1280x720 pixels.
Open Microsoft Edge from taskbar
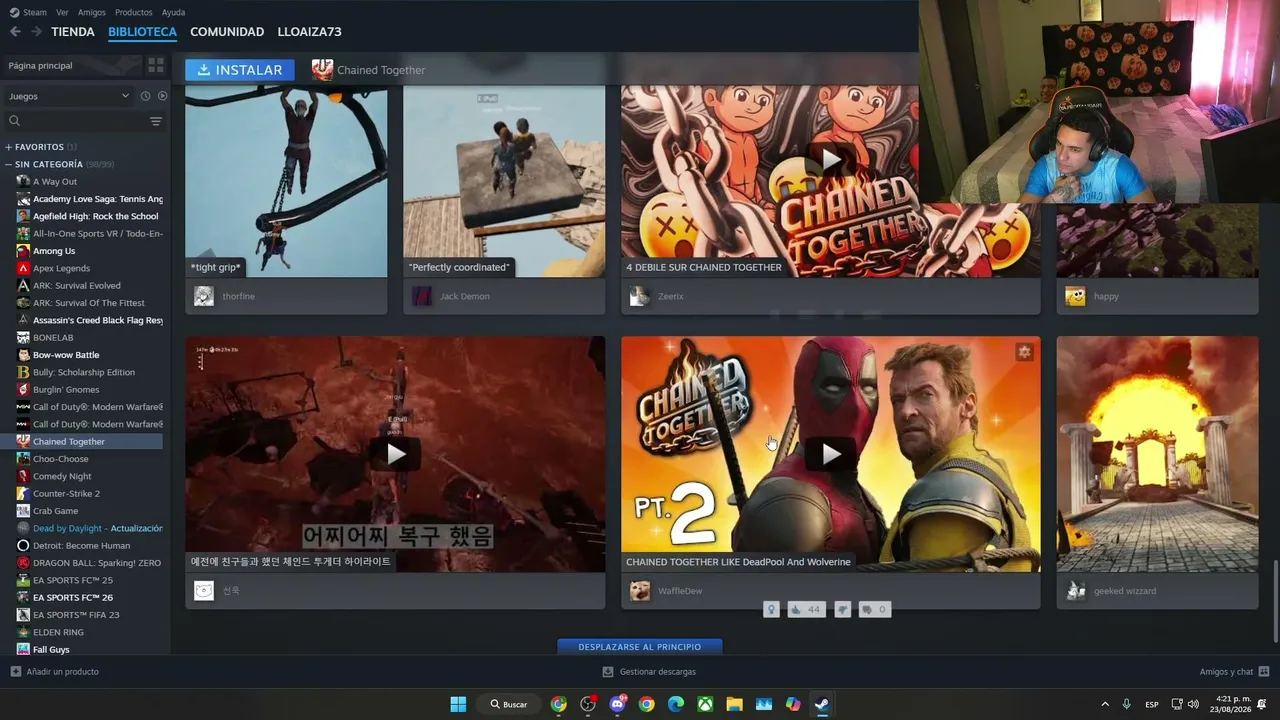pyautogui.click(x=676, y=704)
